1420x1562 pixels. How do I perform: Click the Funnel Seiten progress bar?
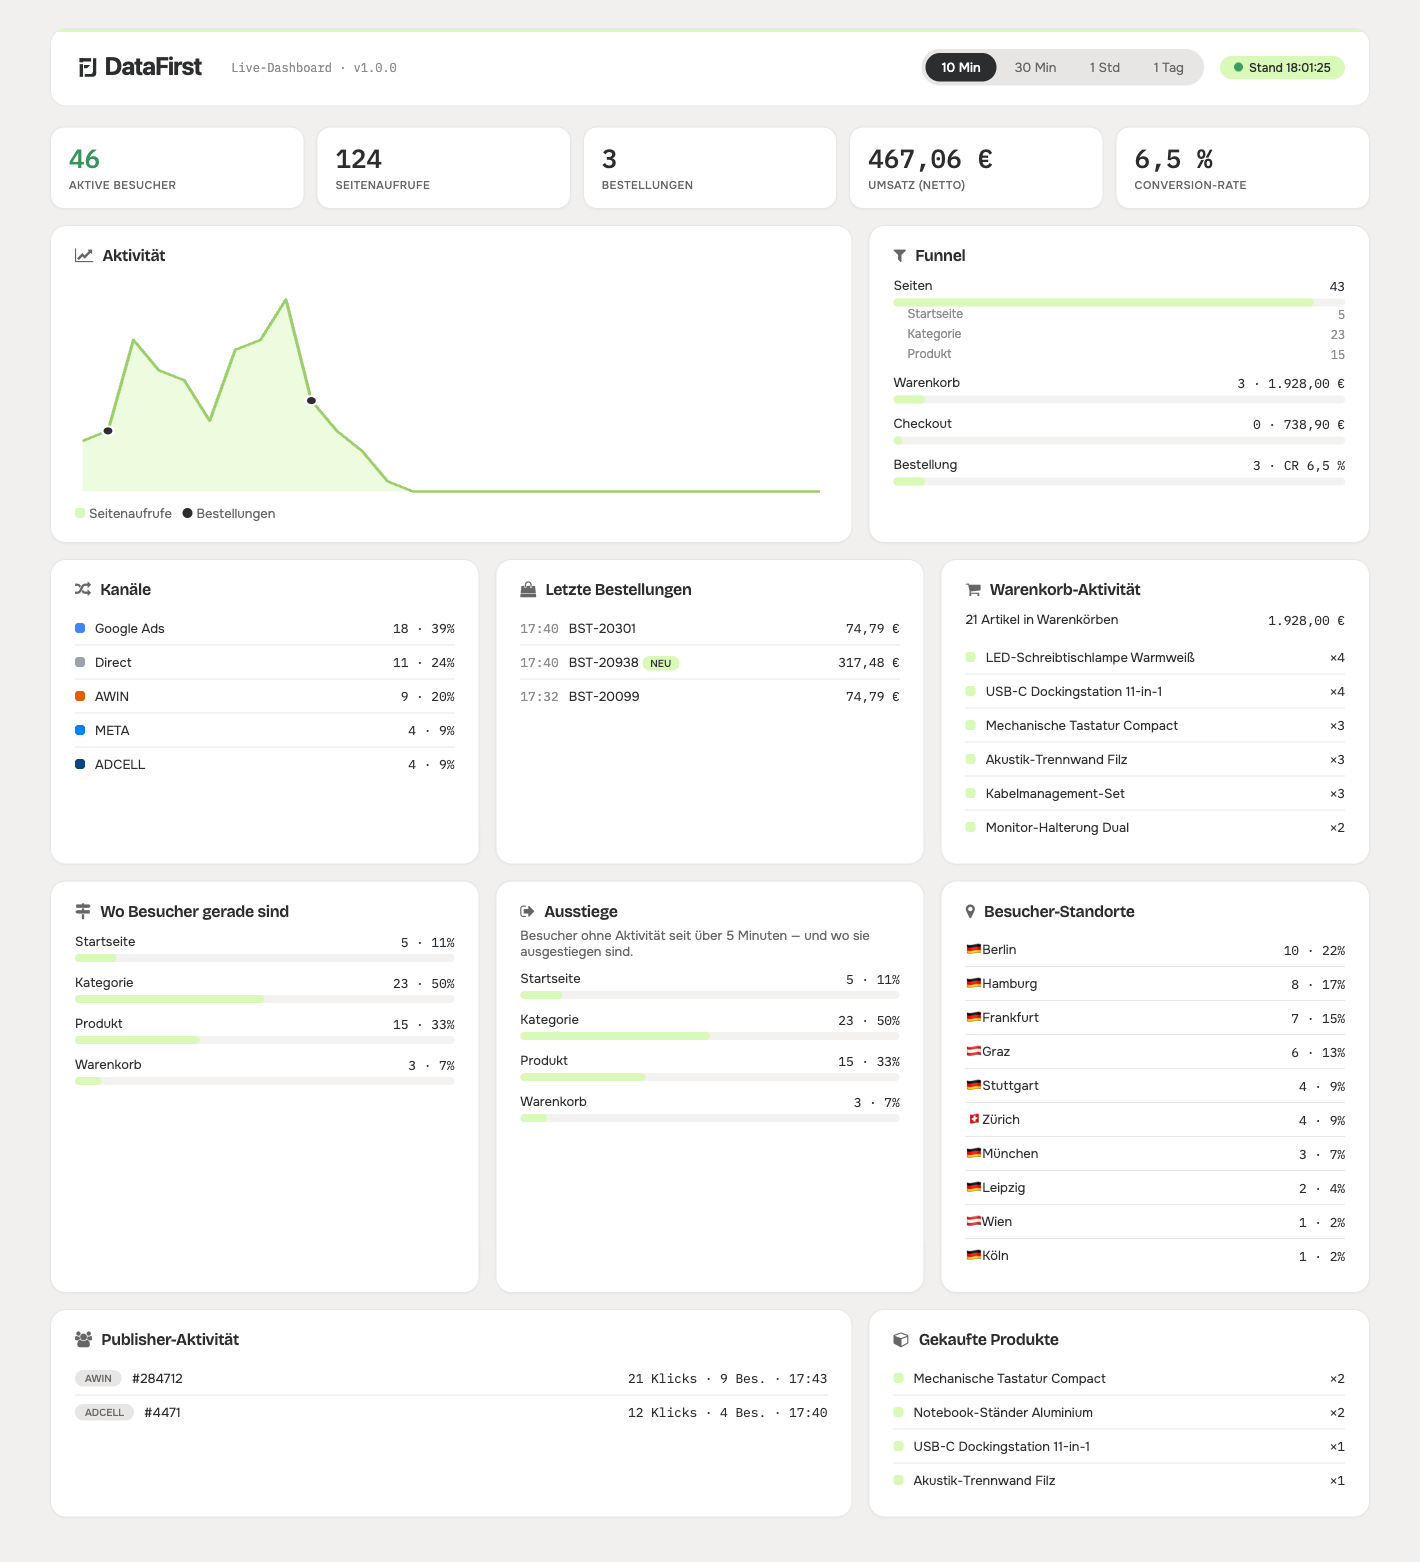(x=1119, y=302)
